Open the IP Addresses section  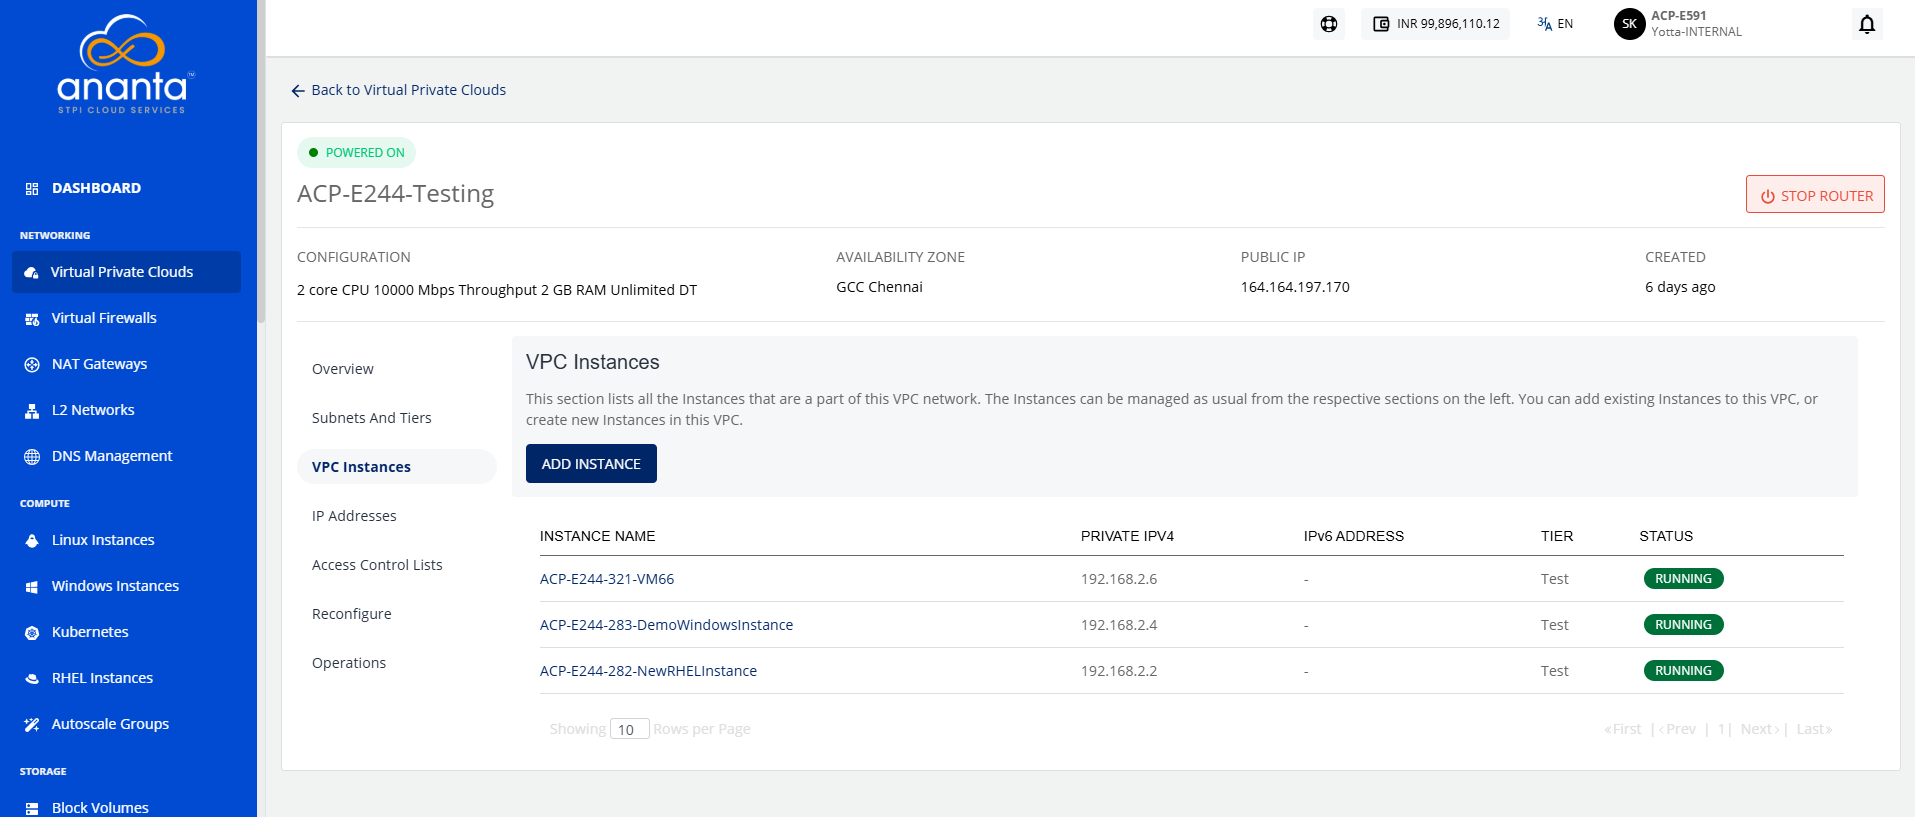(354, 516)
